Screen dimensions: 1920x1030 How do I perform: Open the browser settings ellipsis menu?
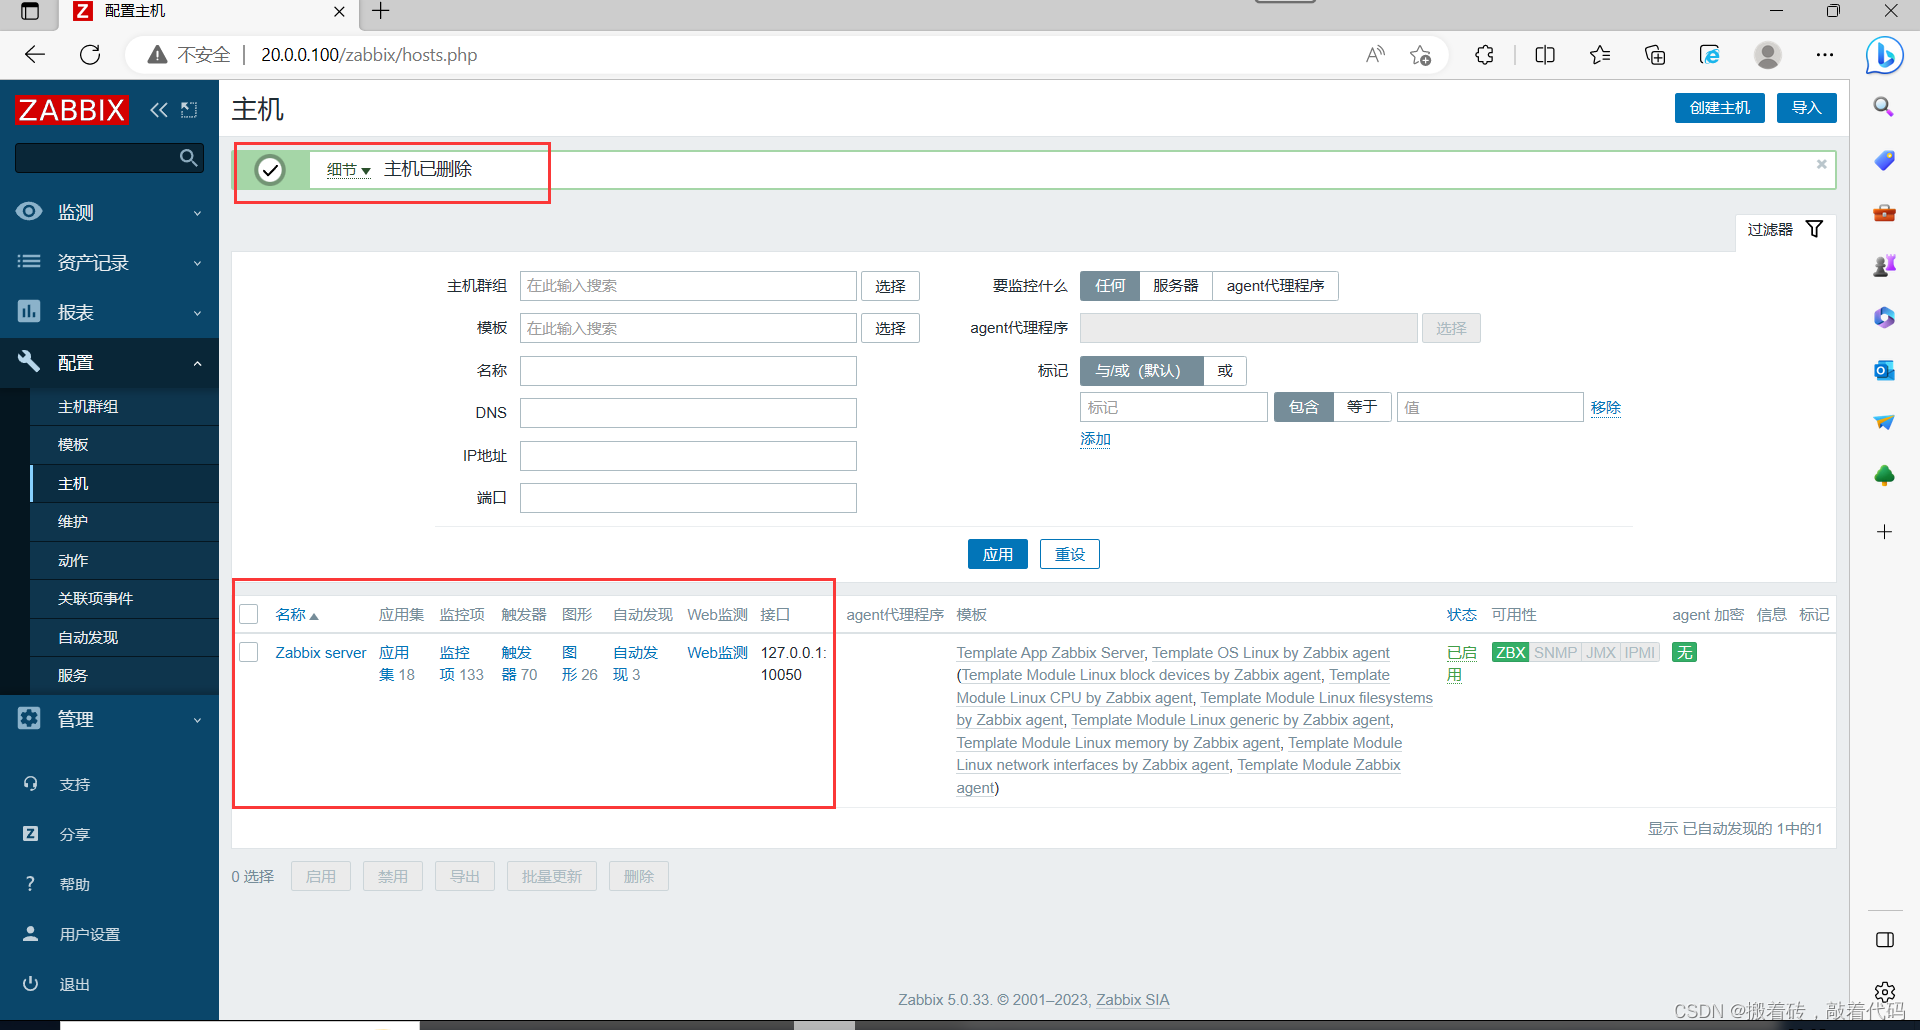click(x=1825, y=55)
